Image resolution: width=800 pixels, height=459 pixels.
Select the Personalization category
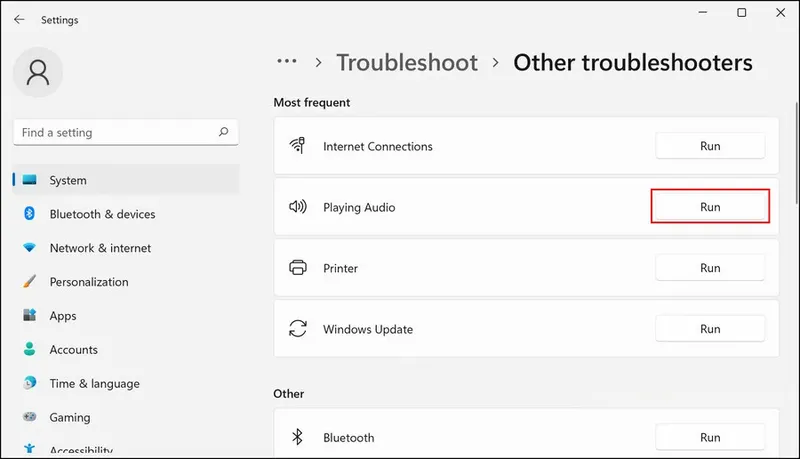pyautogui.click(x=126, y=282)
